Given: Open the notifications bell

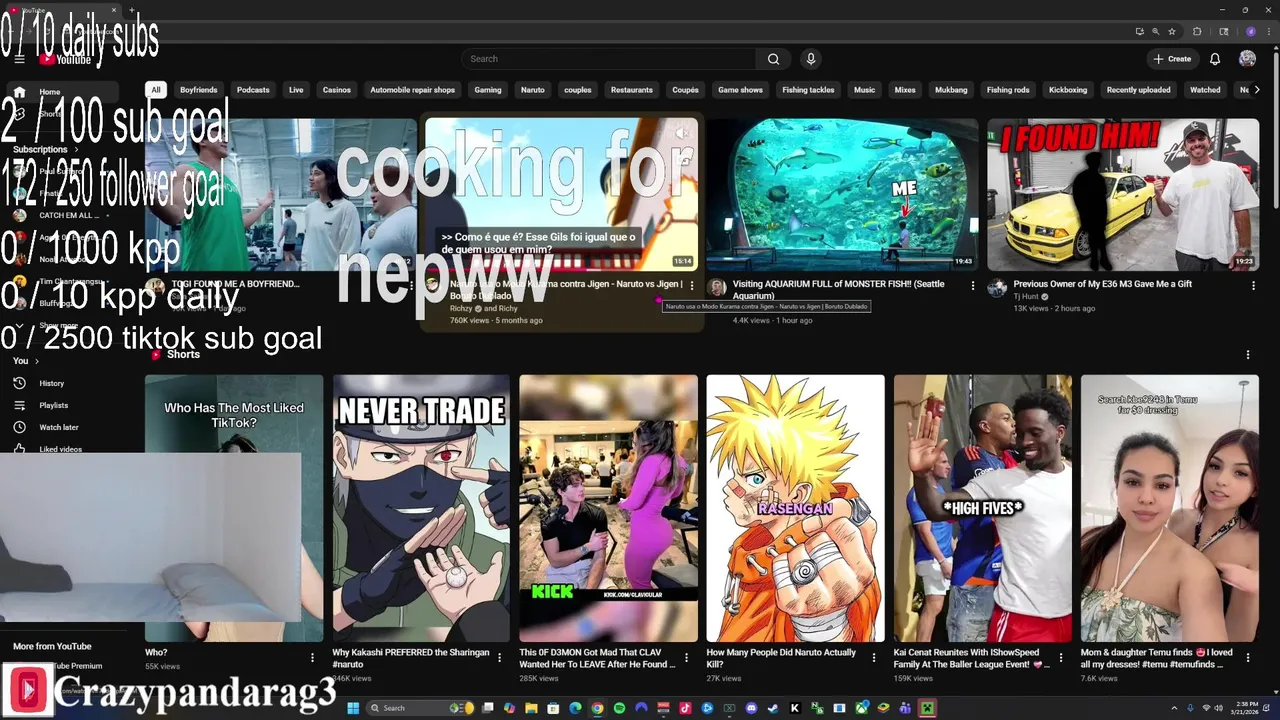Looking at the screenshot, I should 1215,59.
